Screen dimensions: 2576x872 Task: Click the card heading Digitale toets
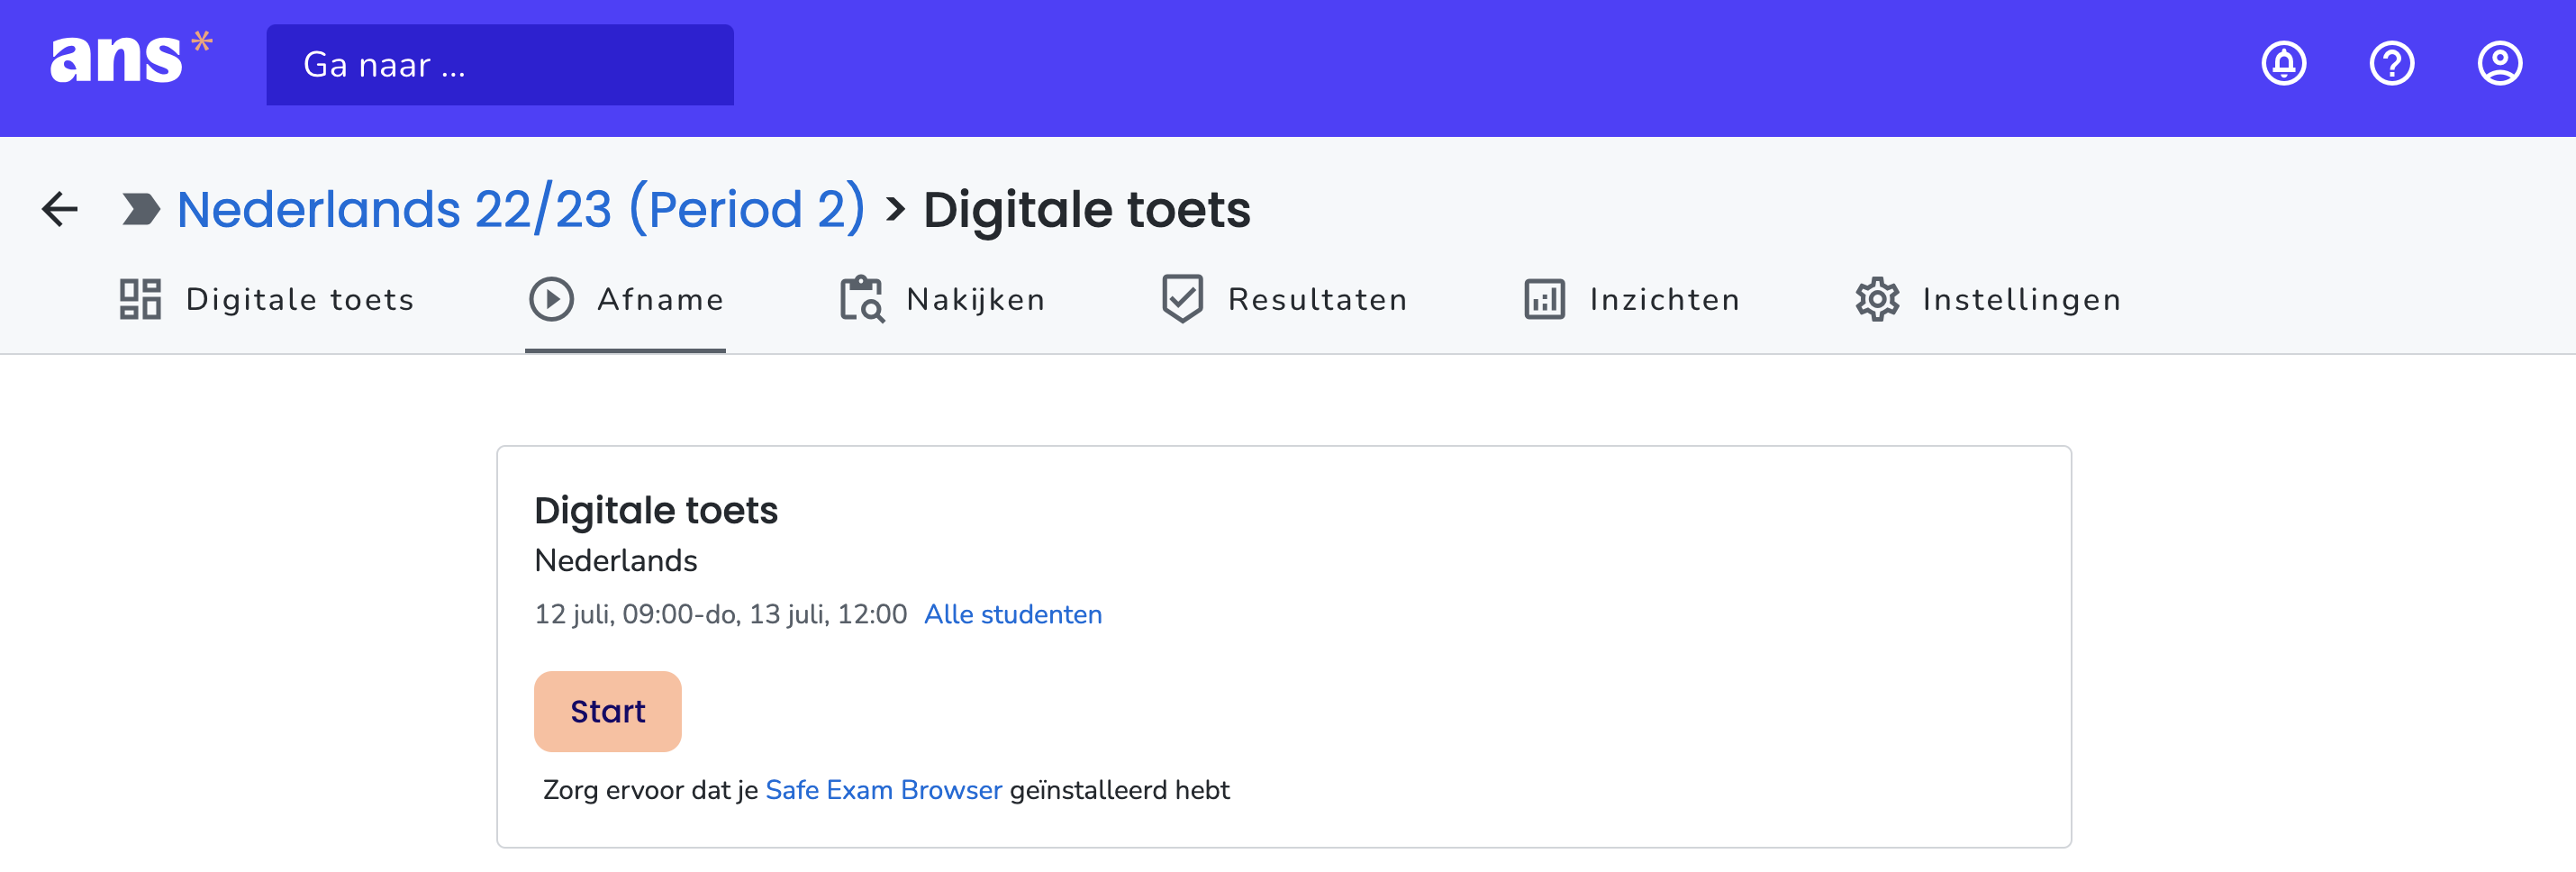[656, 510]
